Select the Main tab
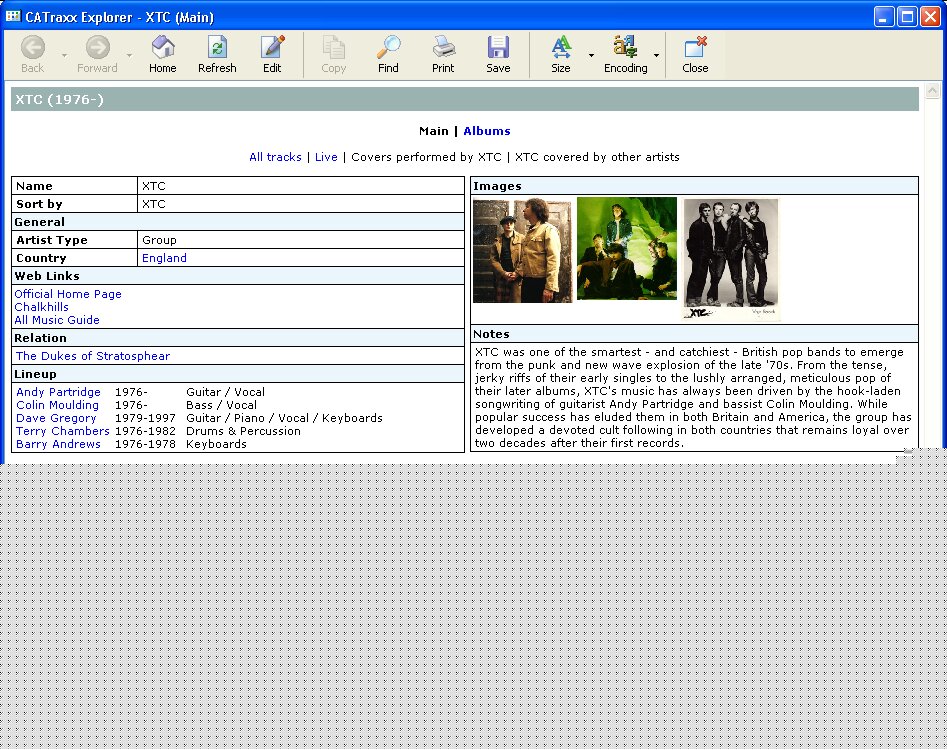The height and width of the screenshot is (749, 947). point(434,131)
